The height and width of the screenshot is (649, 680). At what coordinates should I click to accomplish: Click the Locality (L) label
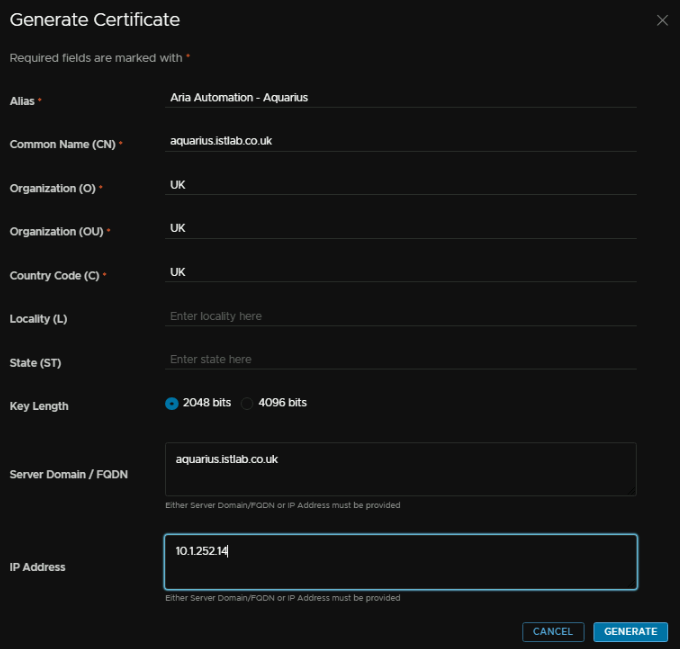(38, 319)
